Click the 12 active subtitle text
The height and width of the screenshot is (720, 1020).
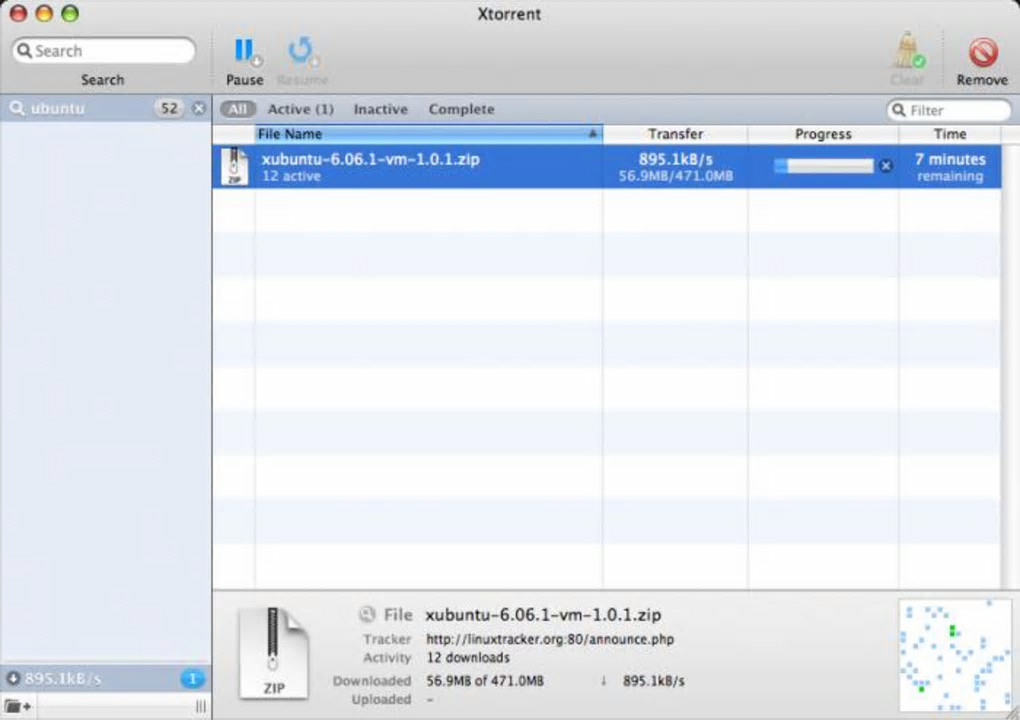(x=291, y=176)
